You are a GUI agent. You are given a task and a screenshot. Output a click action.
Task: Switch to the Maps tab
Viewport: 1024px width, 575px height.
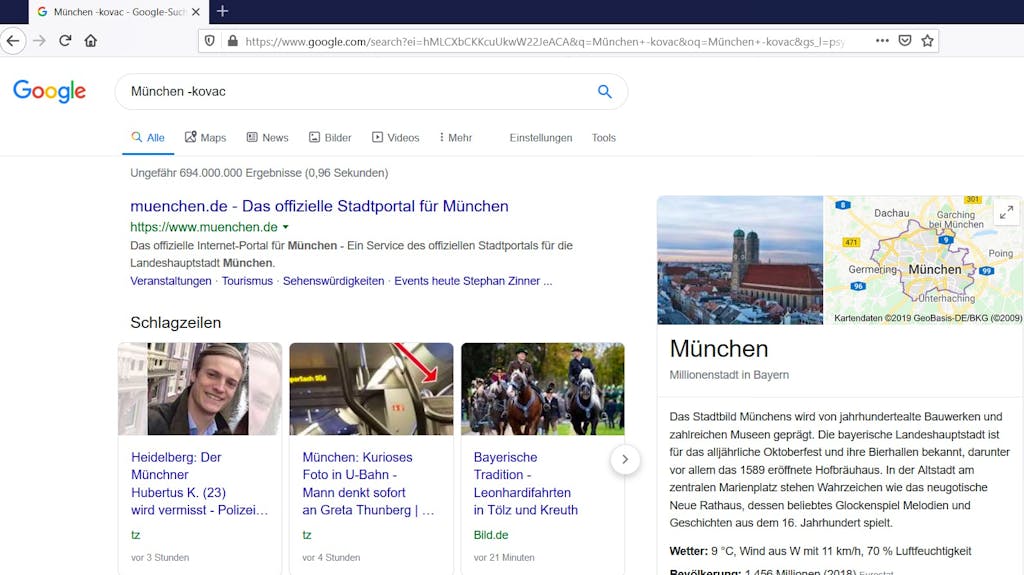(x=205, y=138)
